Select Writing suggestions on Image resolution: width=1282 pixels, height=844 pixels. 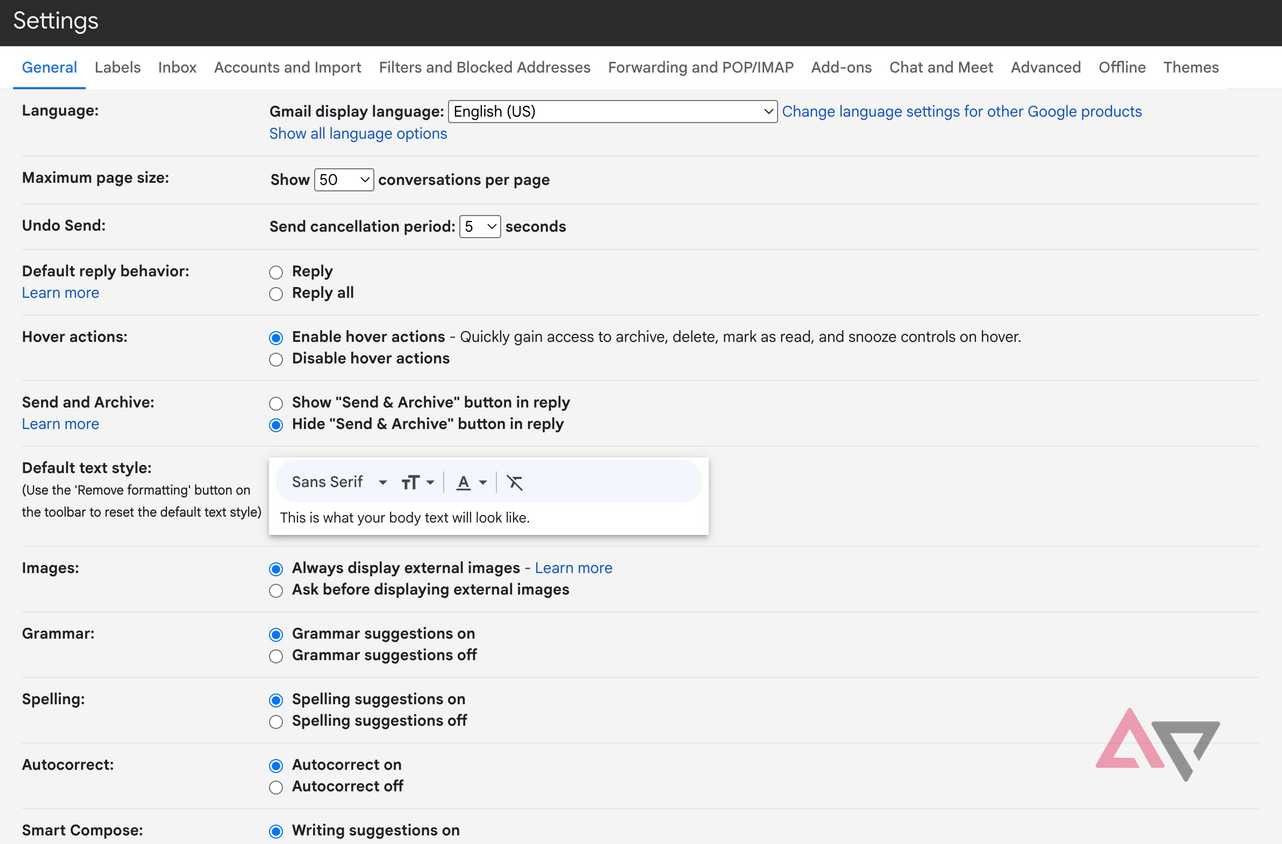[276, 831]
